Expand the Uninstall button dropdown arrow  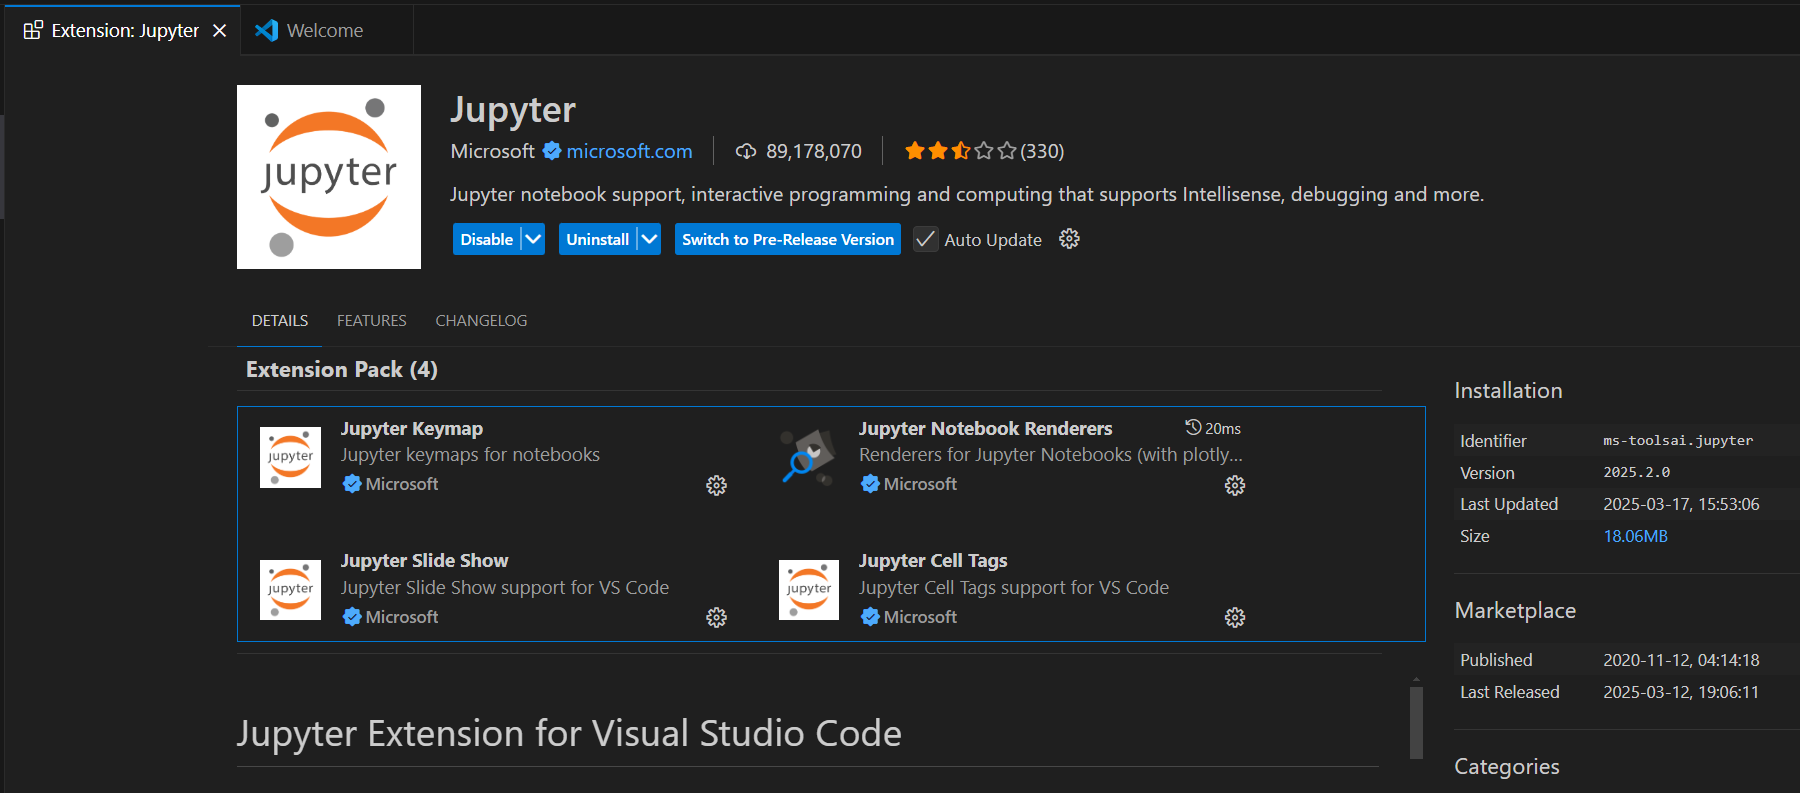[649, 239]
